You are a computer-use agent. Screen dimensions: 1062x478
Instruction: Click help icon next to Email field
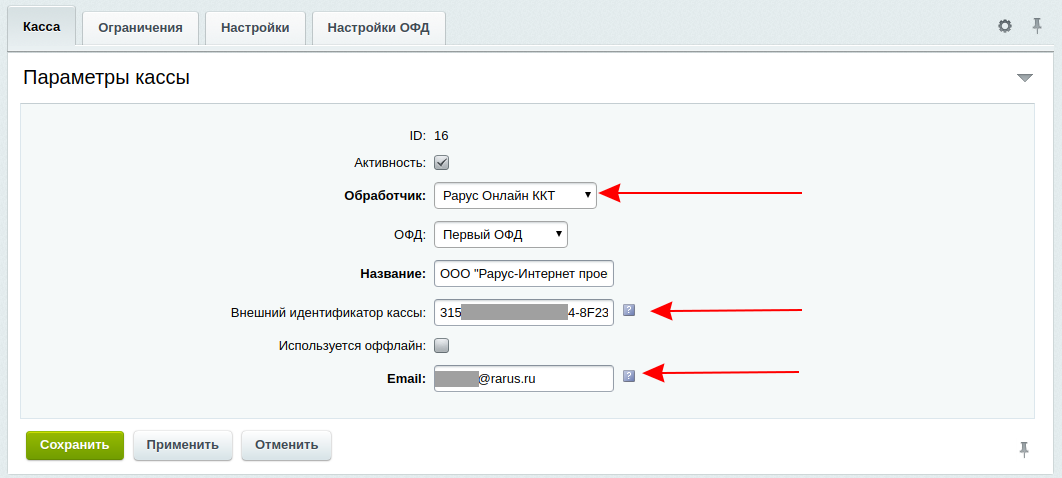tap(629, 376)
